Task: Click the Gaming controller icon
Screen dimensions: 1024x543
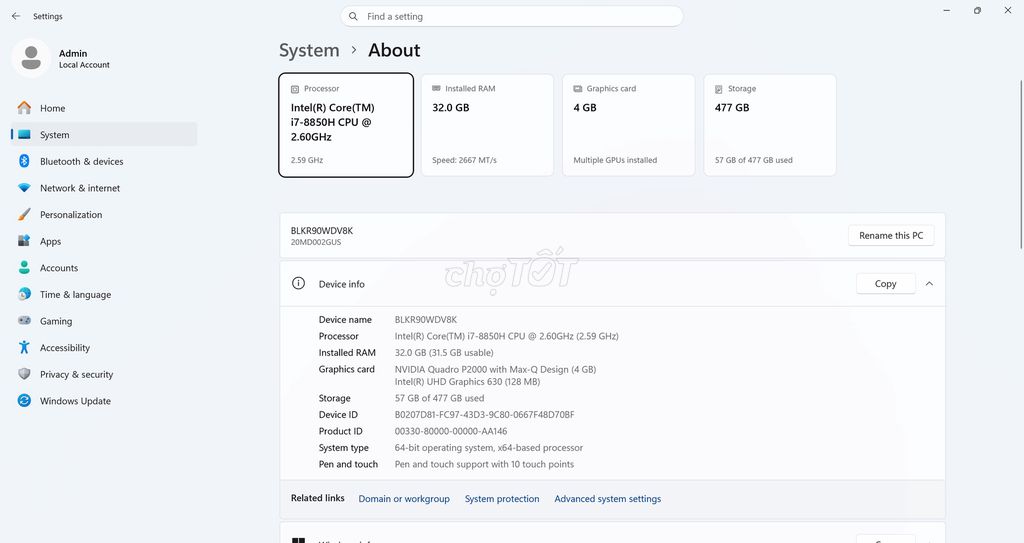Action: click(x=24, y=320)
